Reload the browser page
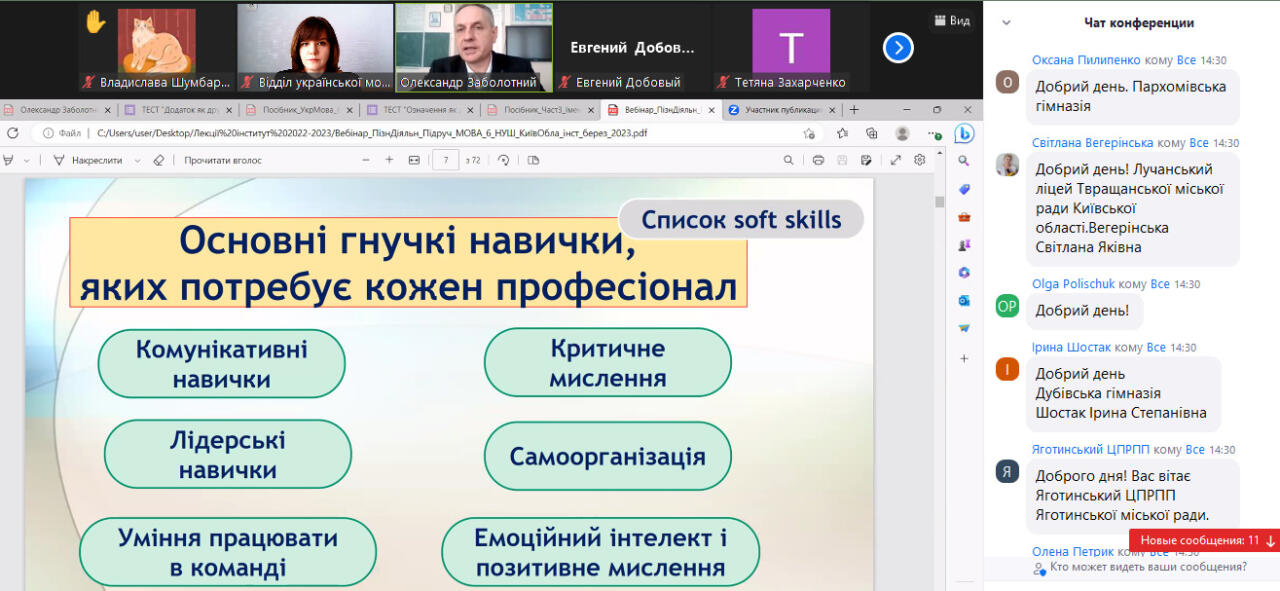 tap(13, 133)
